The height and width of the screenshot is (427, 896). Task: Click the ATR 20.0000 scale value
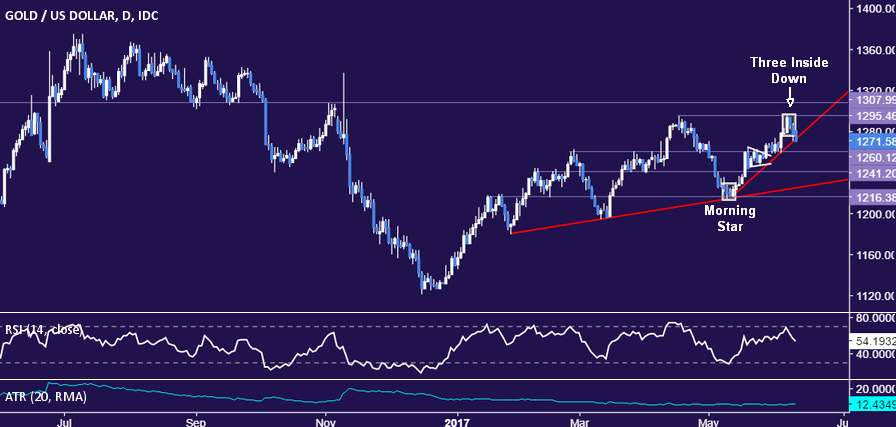[874, 389]
